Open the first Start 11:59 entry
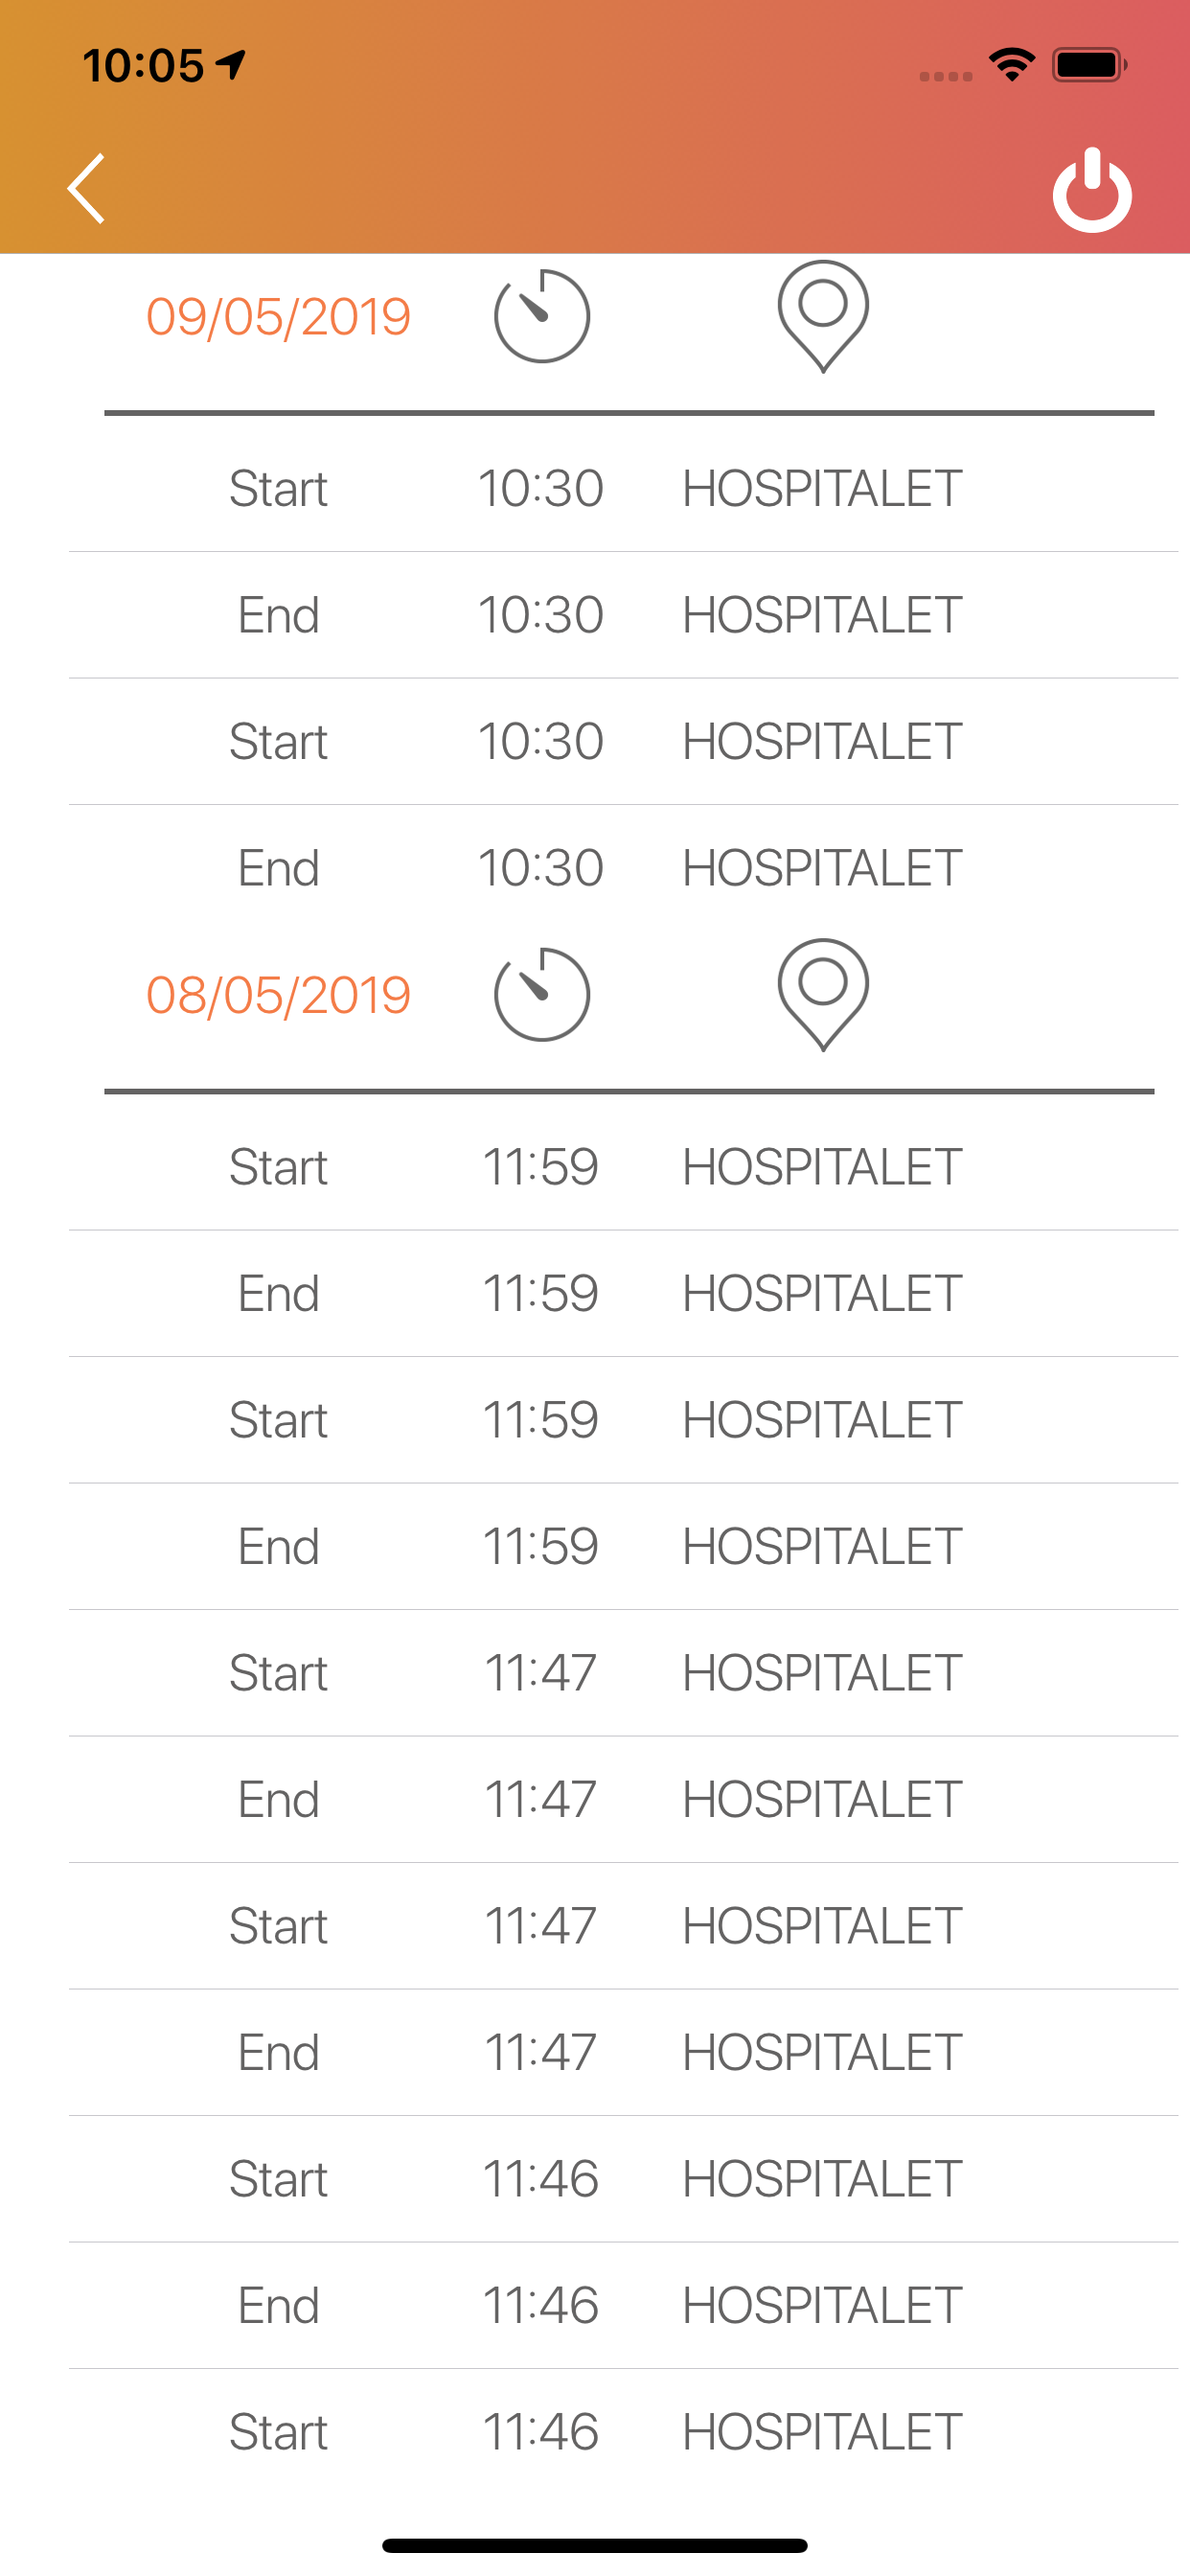 tap(623, 1167)
